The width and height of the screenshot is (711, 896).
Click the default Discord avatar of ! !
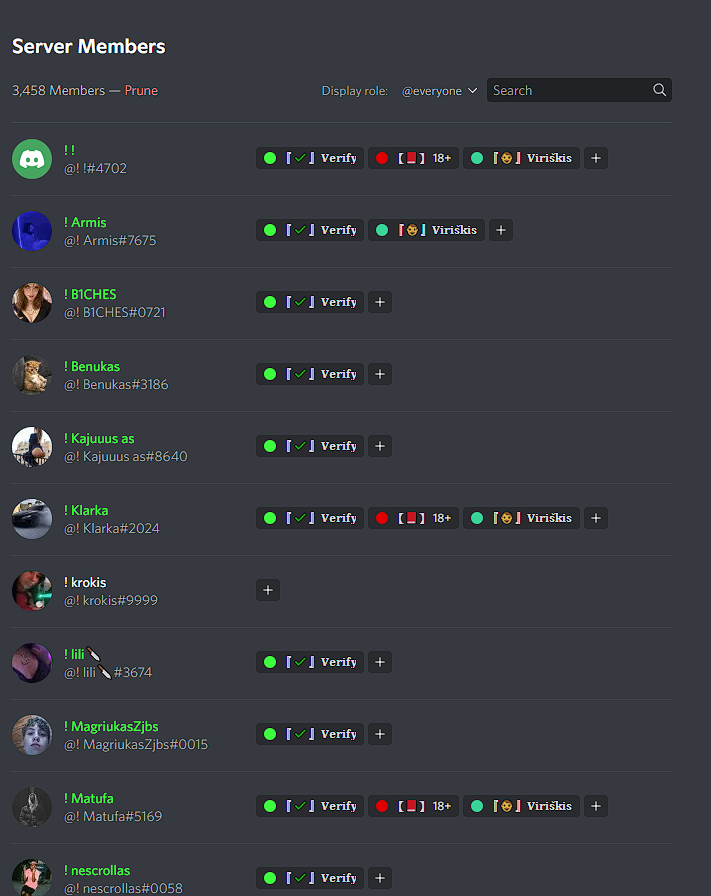(32, 159)
